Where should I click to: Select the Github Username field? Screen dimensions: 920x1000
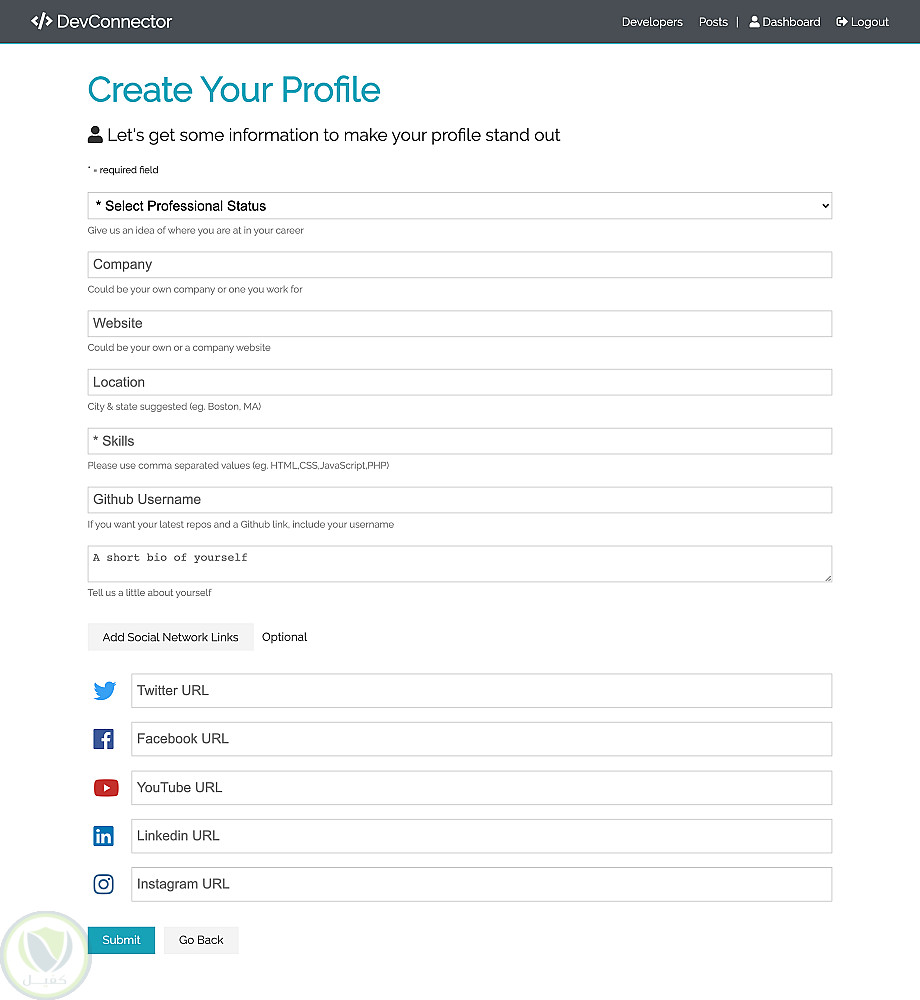click(460, 500)
